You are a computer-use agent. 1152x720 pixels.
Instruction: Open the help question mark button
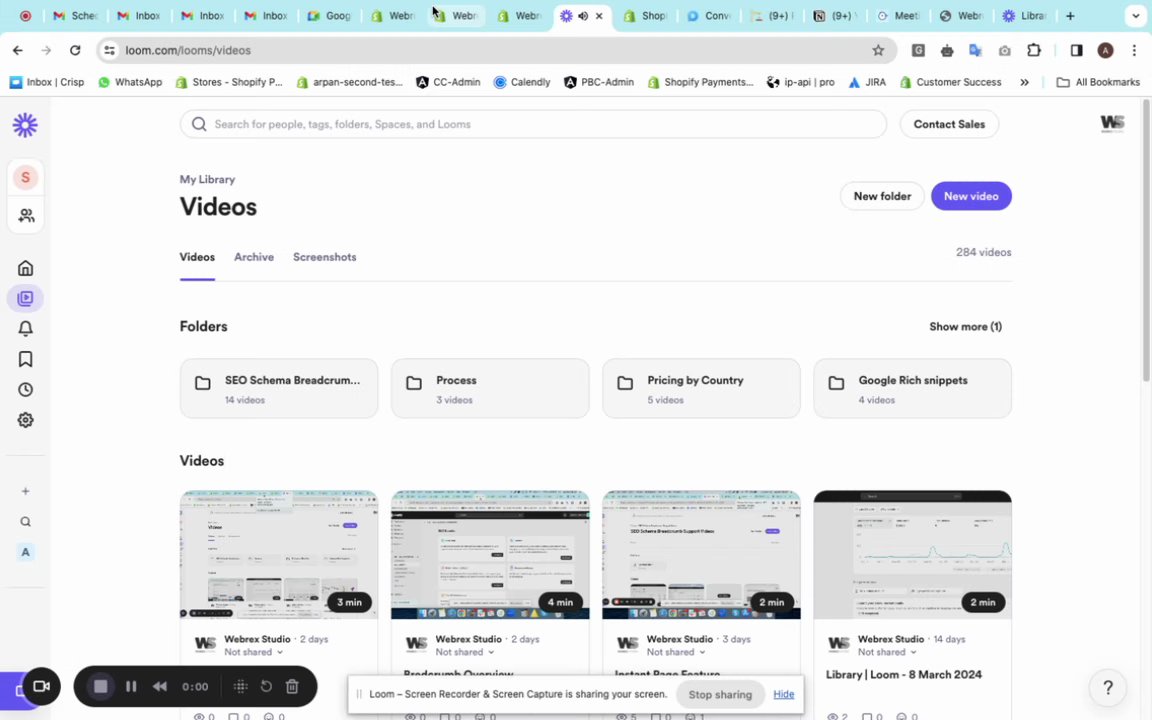(1108, 688)
